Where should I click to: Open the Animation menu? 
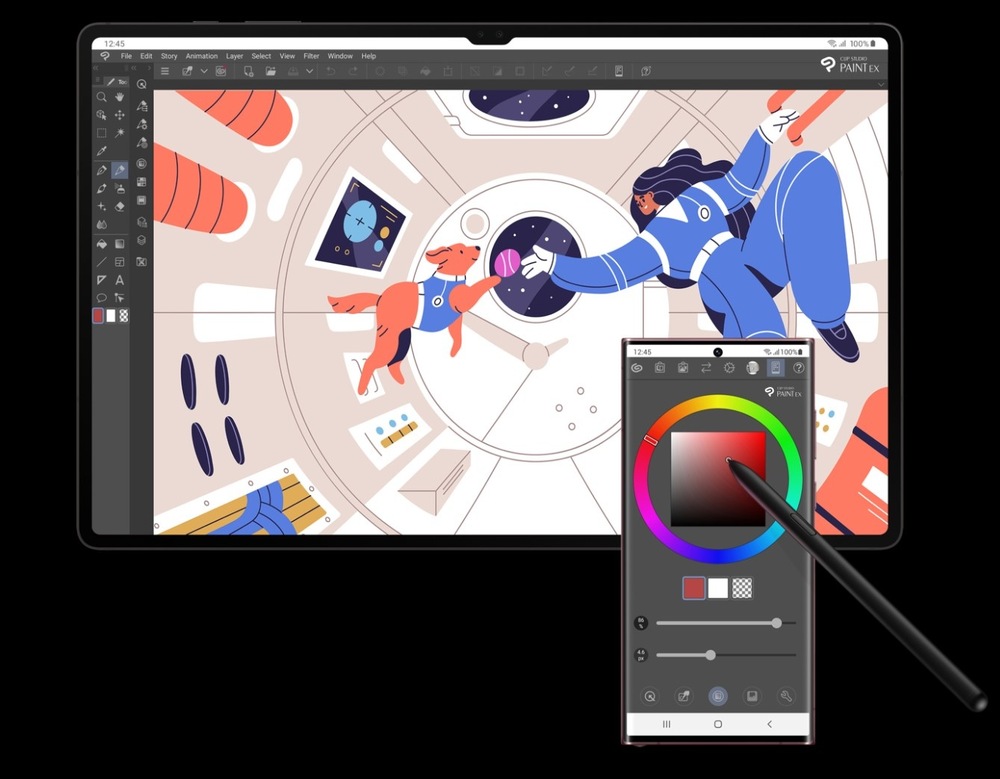(x=201, y=56)
